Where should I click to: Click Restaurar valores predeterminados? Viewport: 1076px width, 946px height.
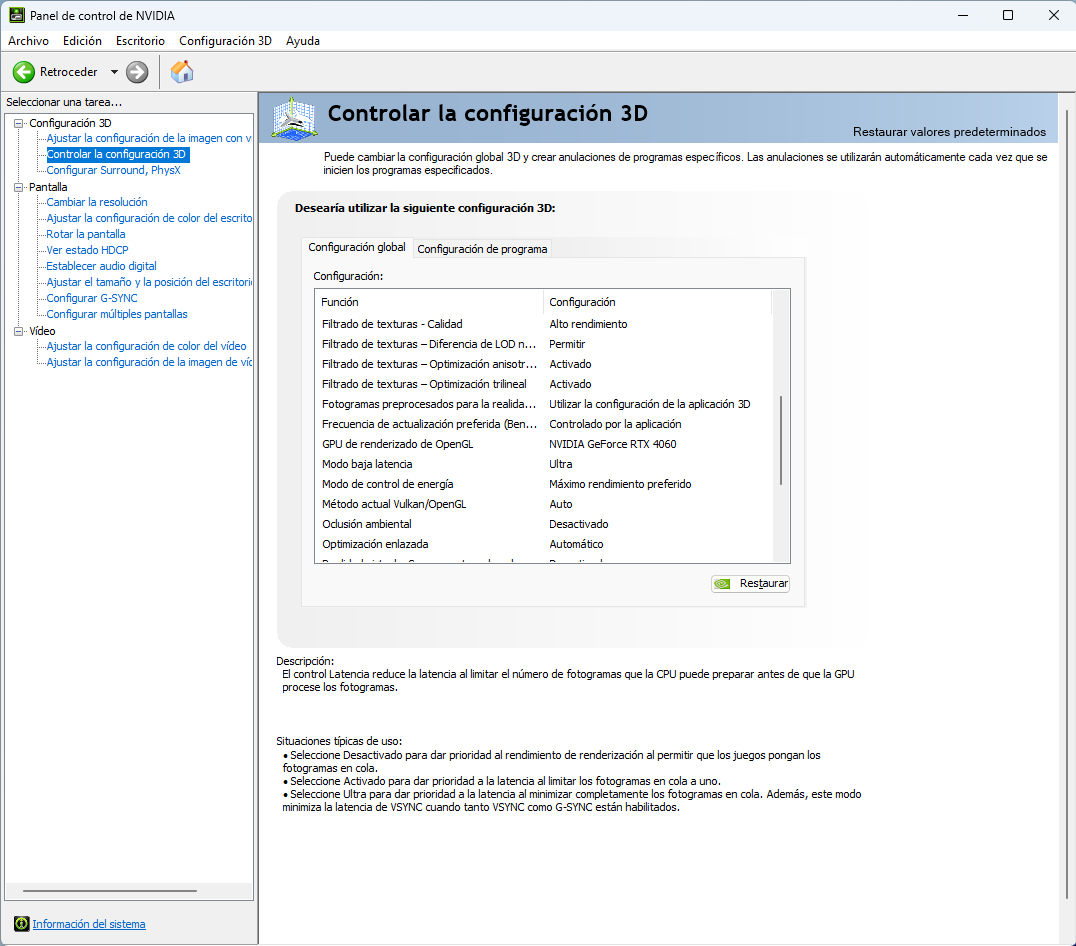click(x=949, y=132)
